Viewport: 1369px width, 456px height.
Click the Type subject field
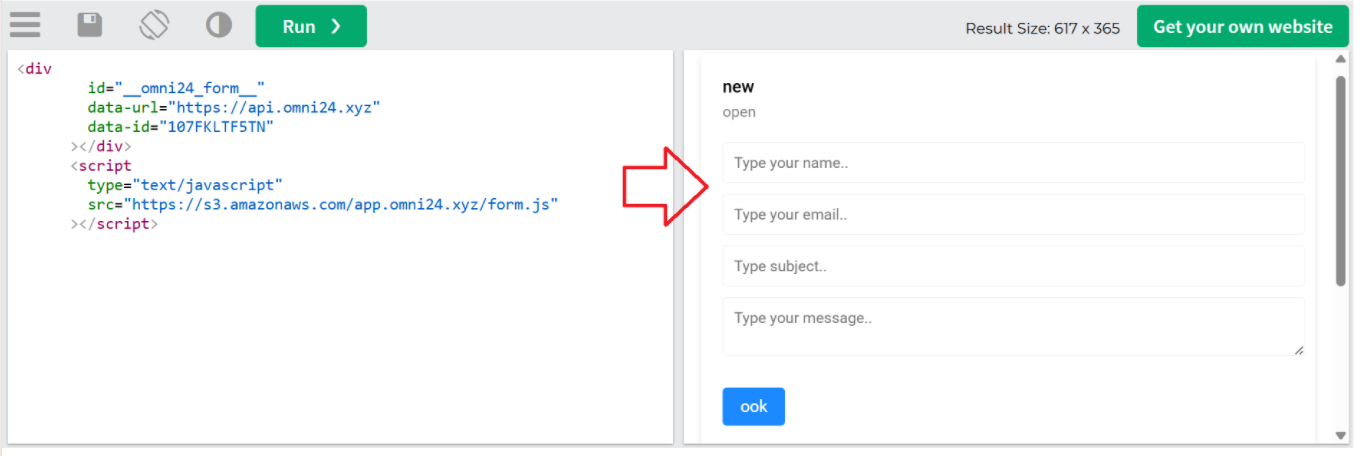[1013, 266]
